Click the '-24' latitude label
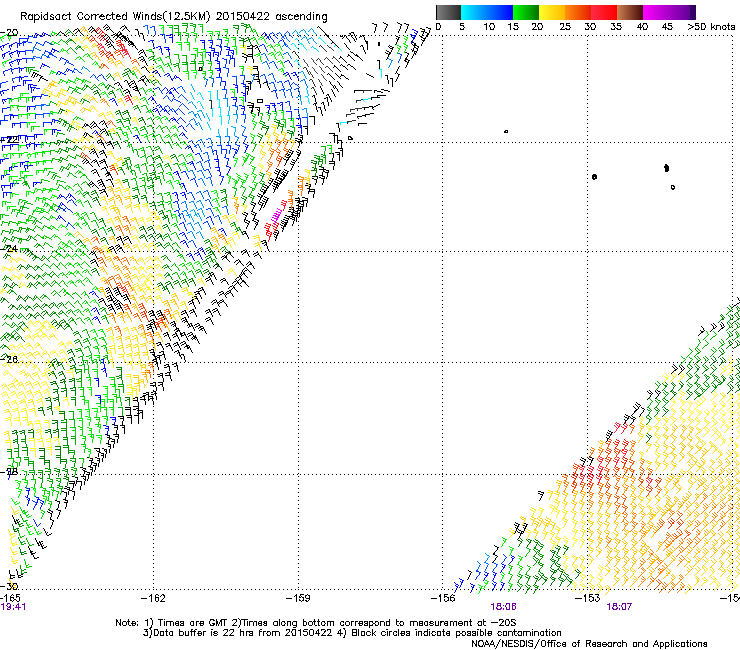 click(9, 248)
